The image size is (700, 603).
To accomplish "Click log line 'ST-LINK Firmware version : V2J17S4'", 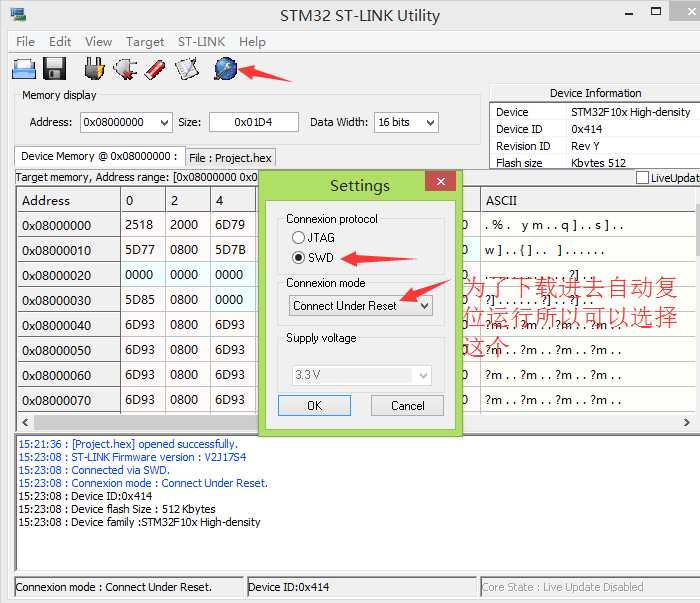I will coord(132,457).
